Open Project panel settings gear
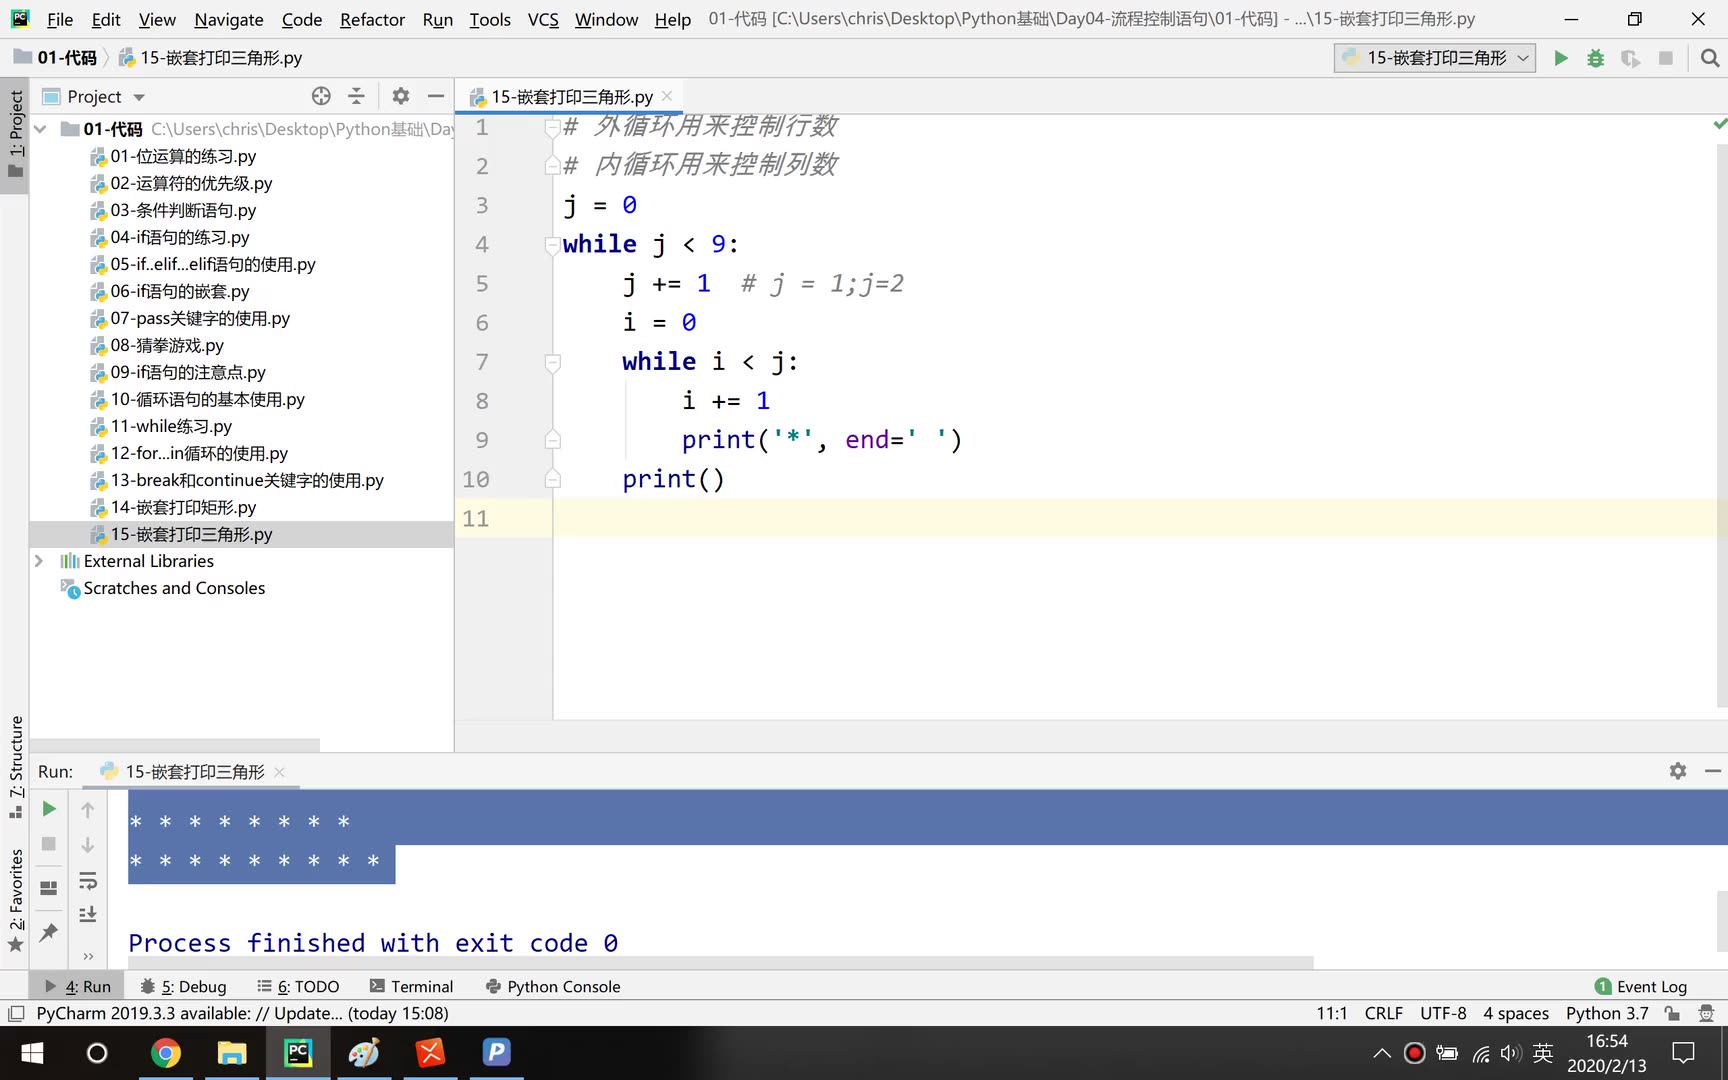Image resolution: width=1728 pixels, height=1080 pixels. point(400,96)
